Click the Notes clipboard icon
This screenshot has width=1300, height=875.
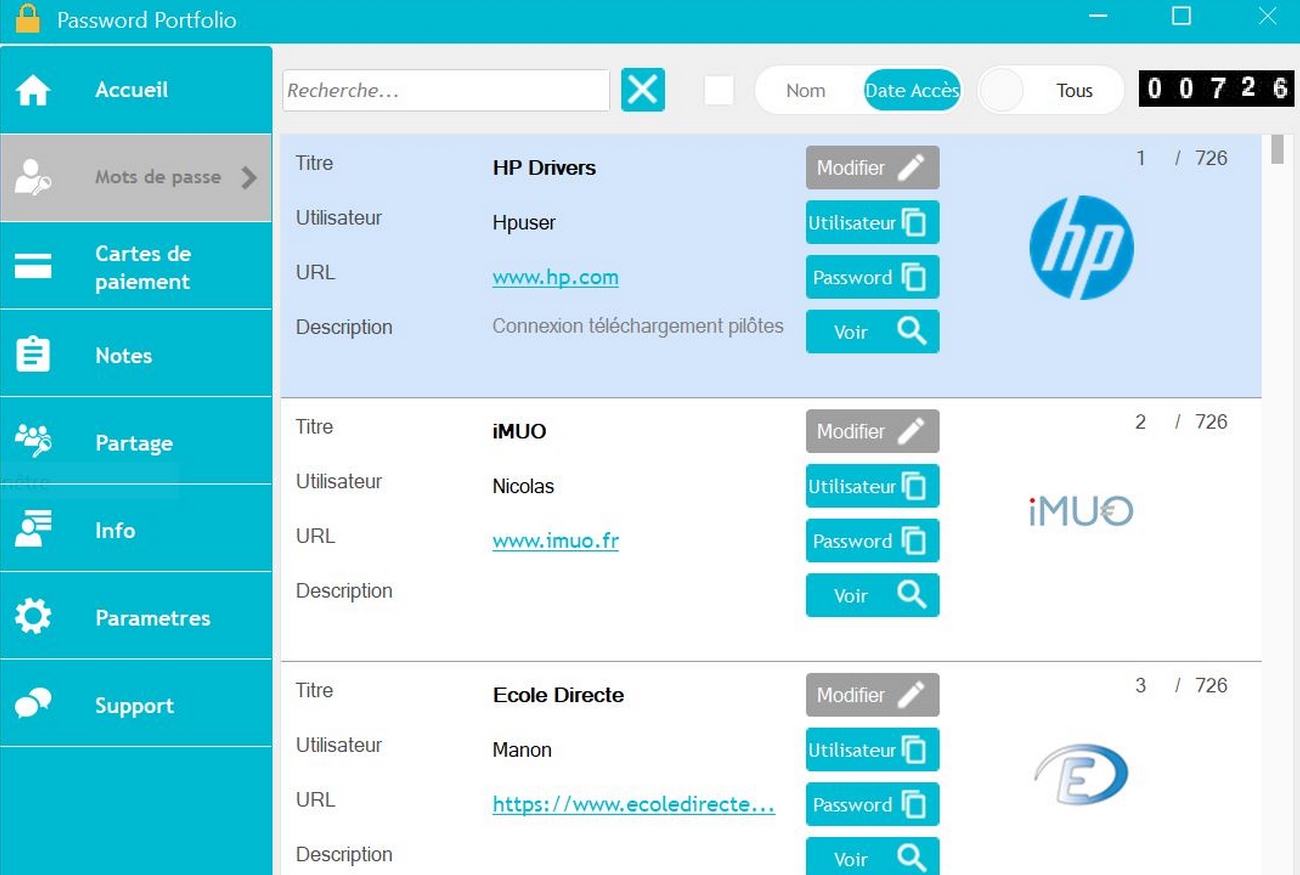(33, 355)
